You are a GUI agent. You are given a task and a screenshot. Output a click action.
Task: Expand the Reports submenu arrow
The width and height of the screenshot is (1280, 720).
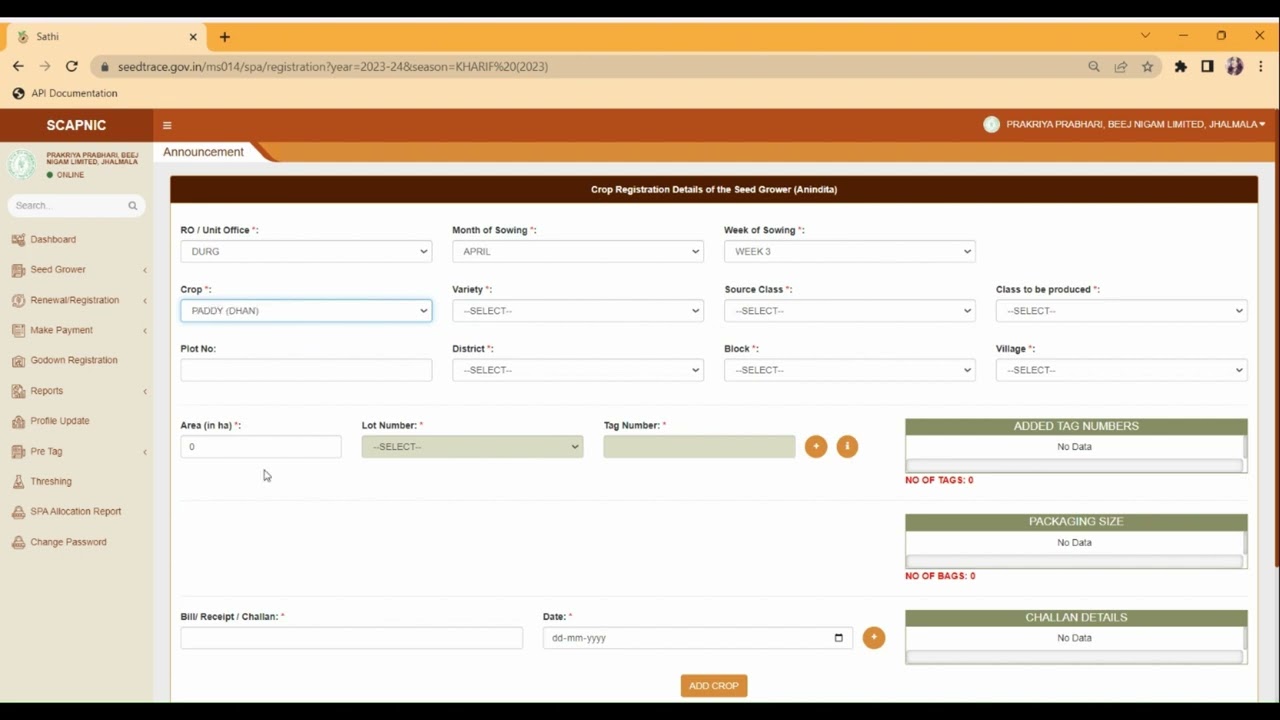[x=145, y=391]
